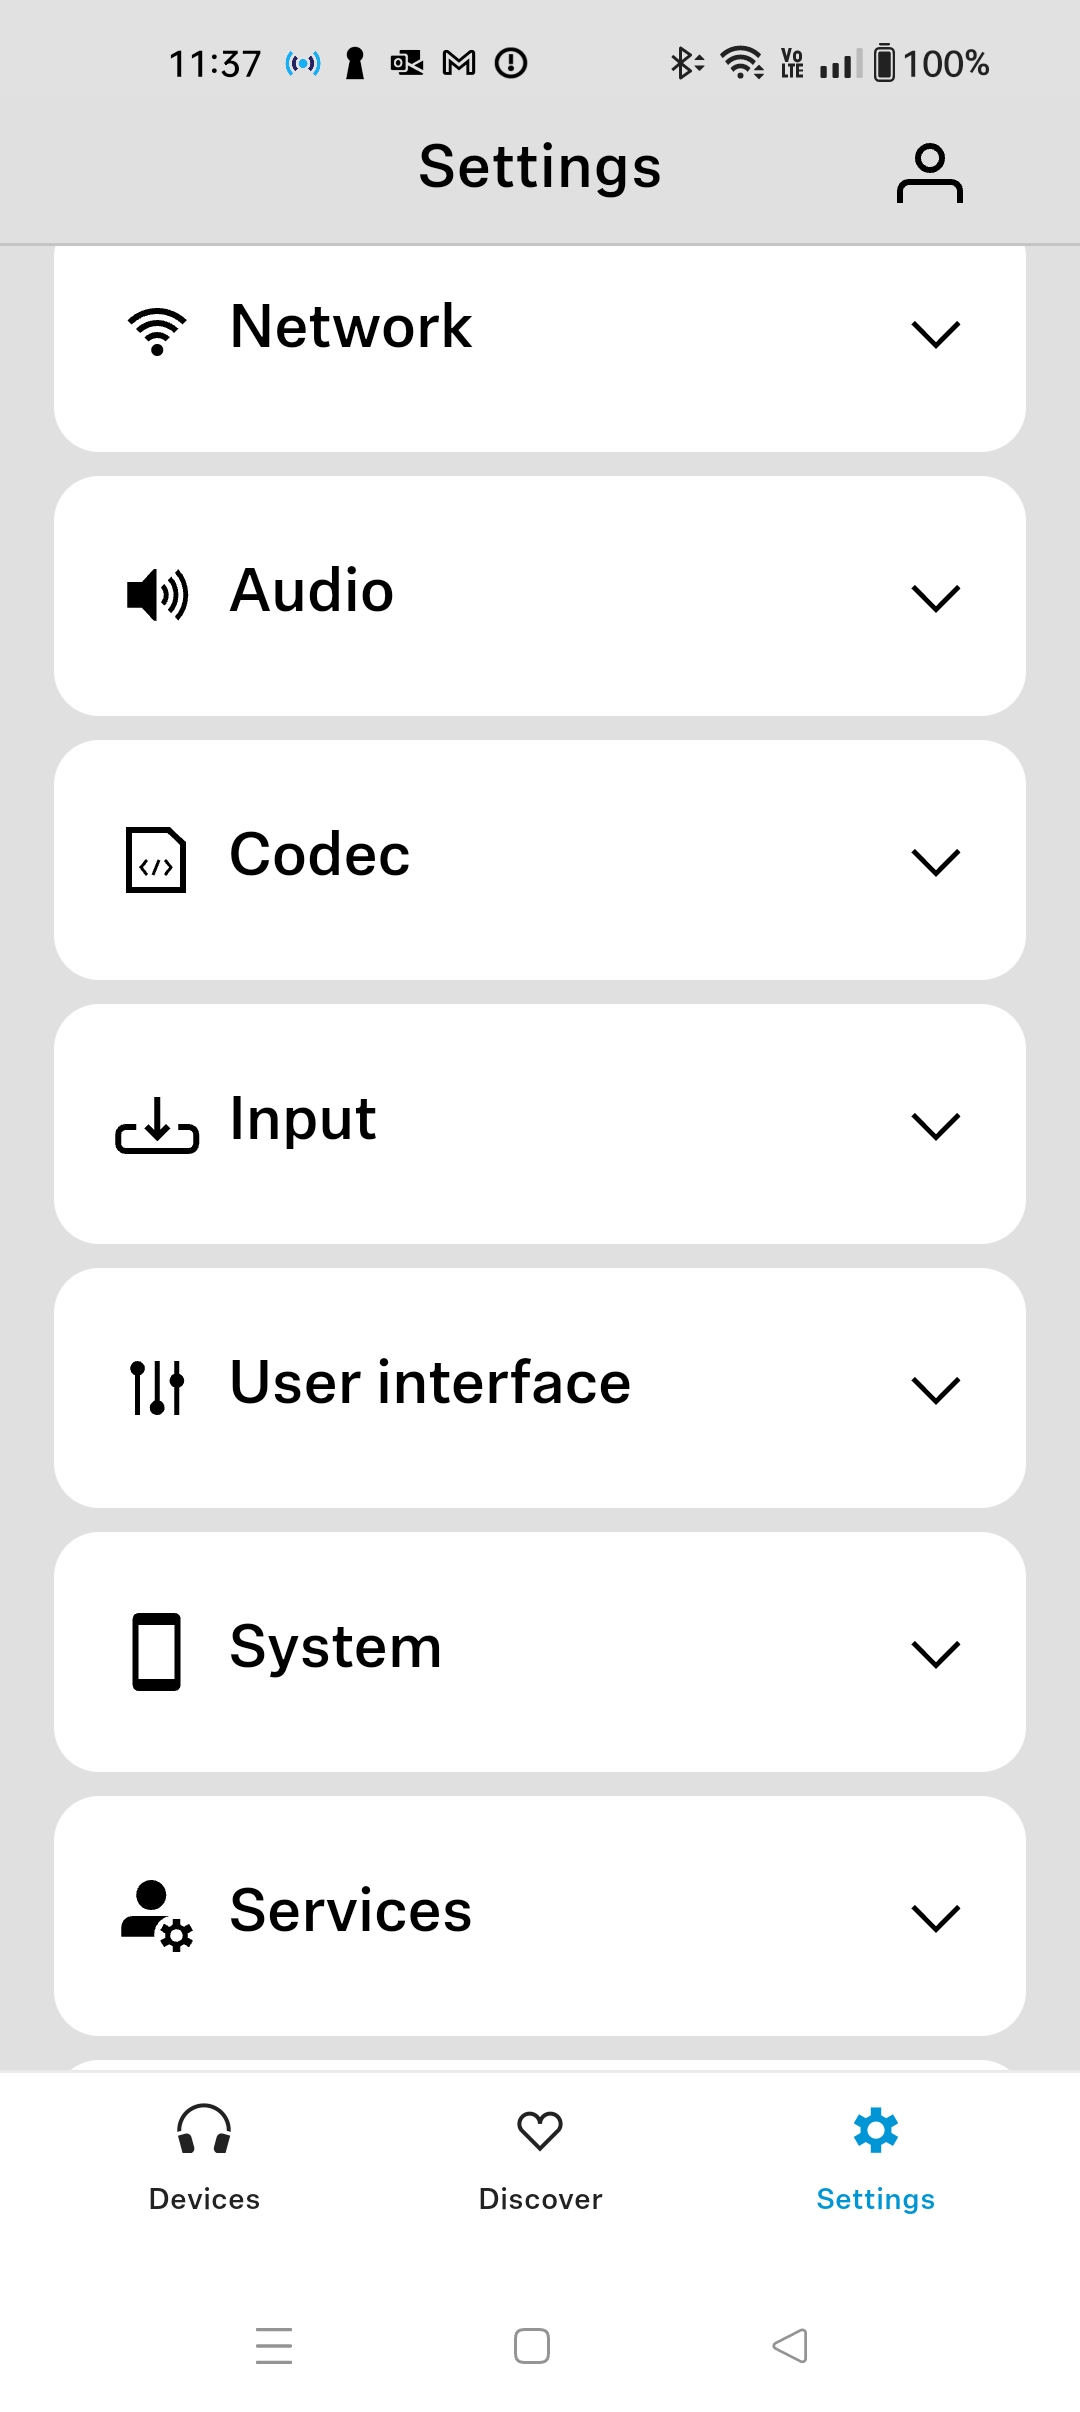
Task: Tap the Audio speaker icon
Action: click(157, 595)
